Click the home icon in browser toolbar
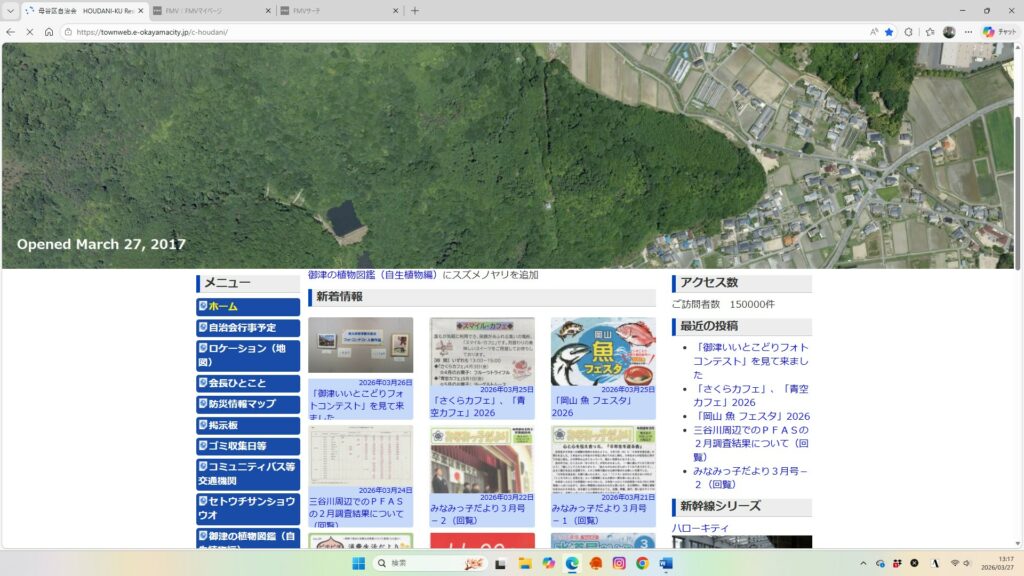The height and width of the screenshot is (576, 1024). click(49, 32)
